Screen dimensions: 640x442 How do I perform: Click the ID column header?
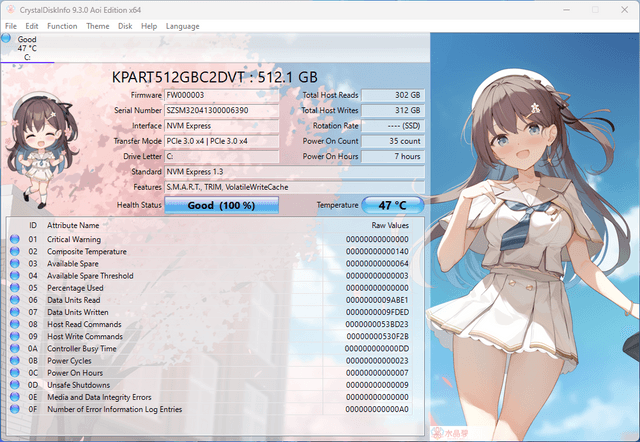(x=33, y=225)
